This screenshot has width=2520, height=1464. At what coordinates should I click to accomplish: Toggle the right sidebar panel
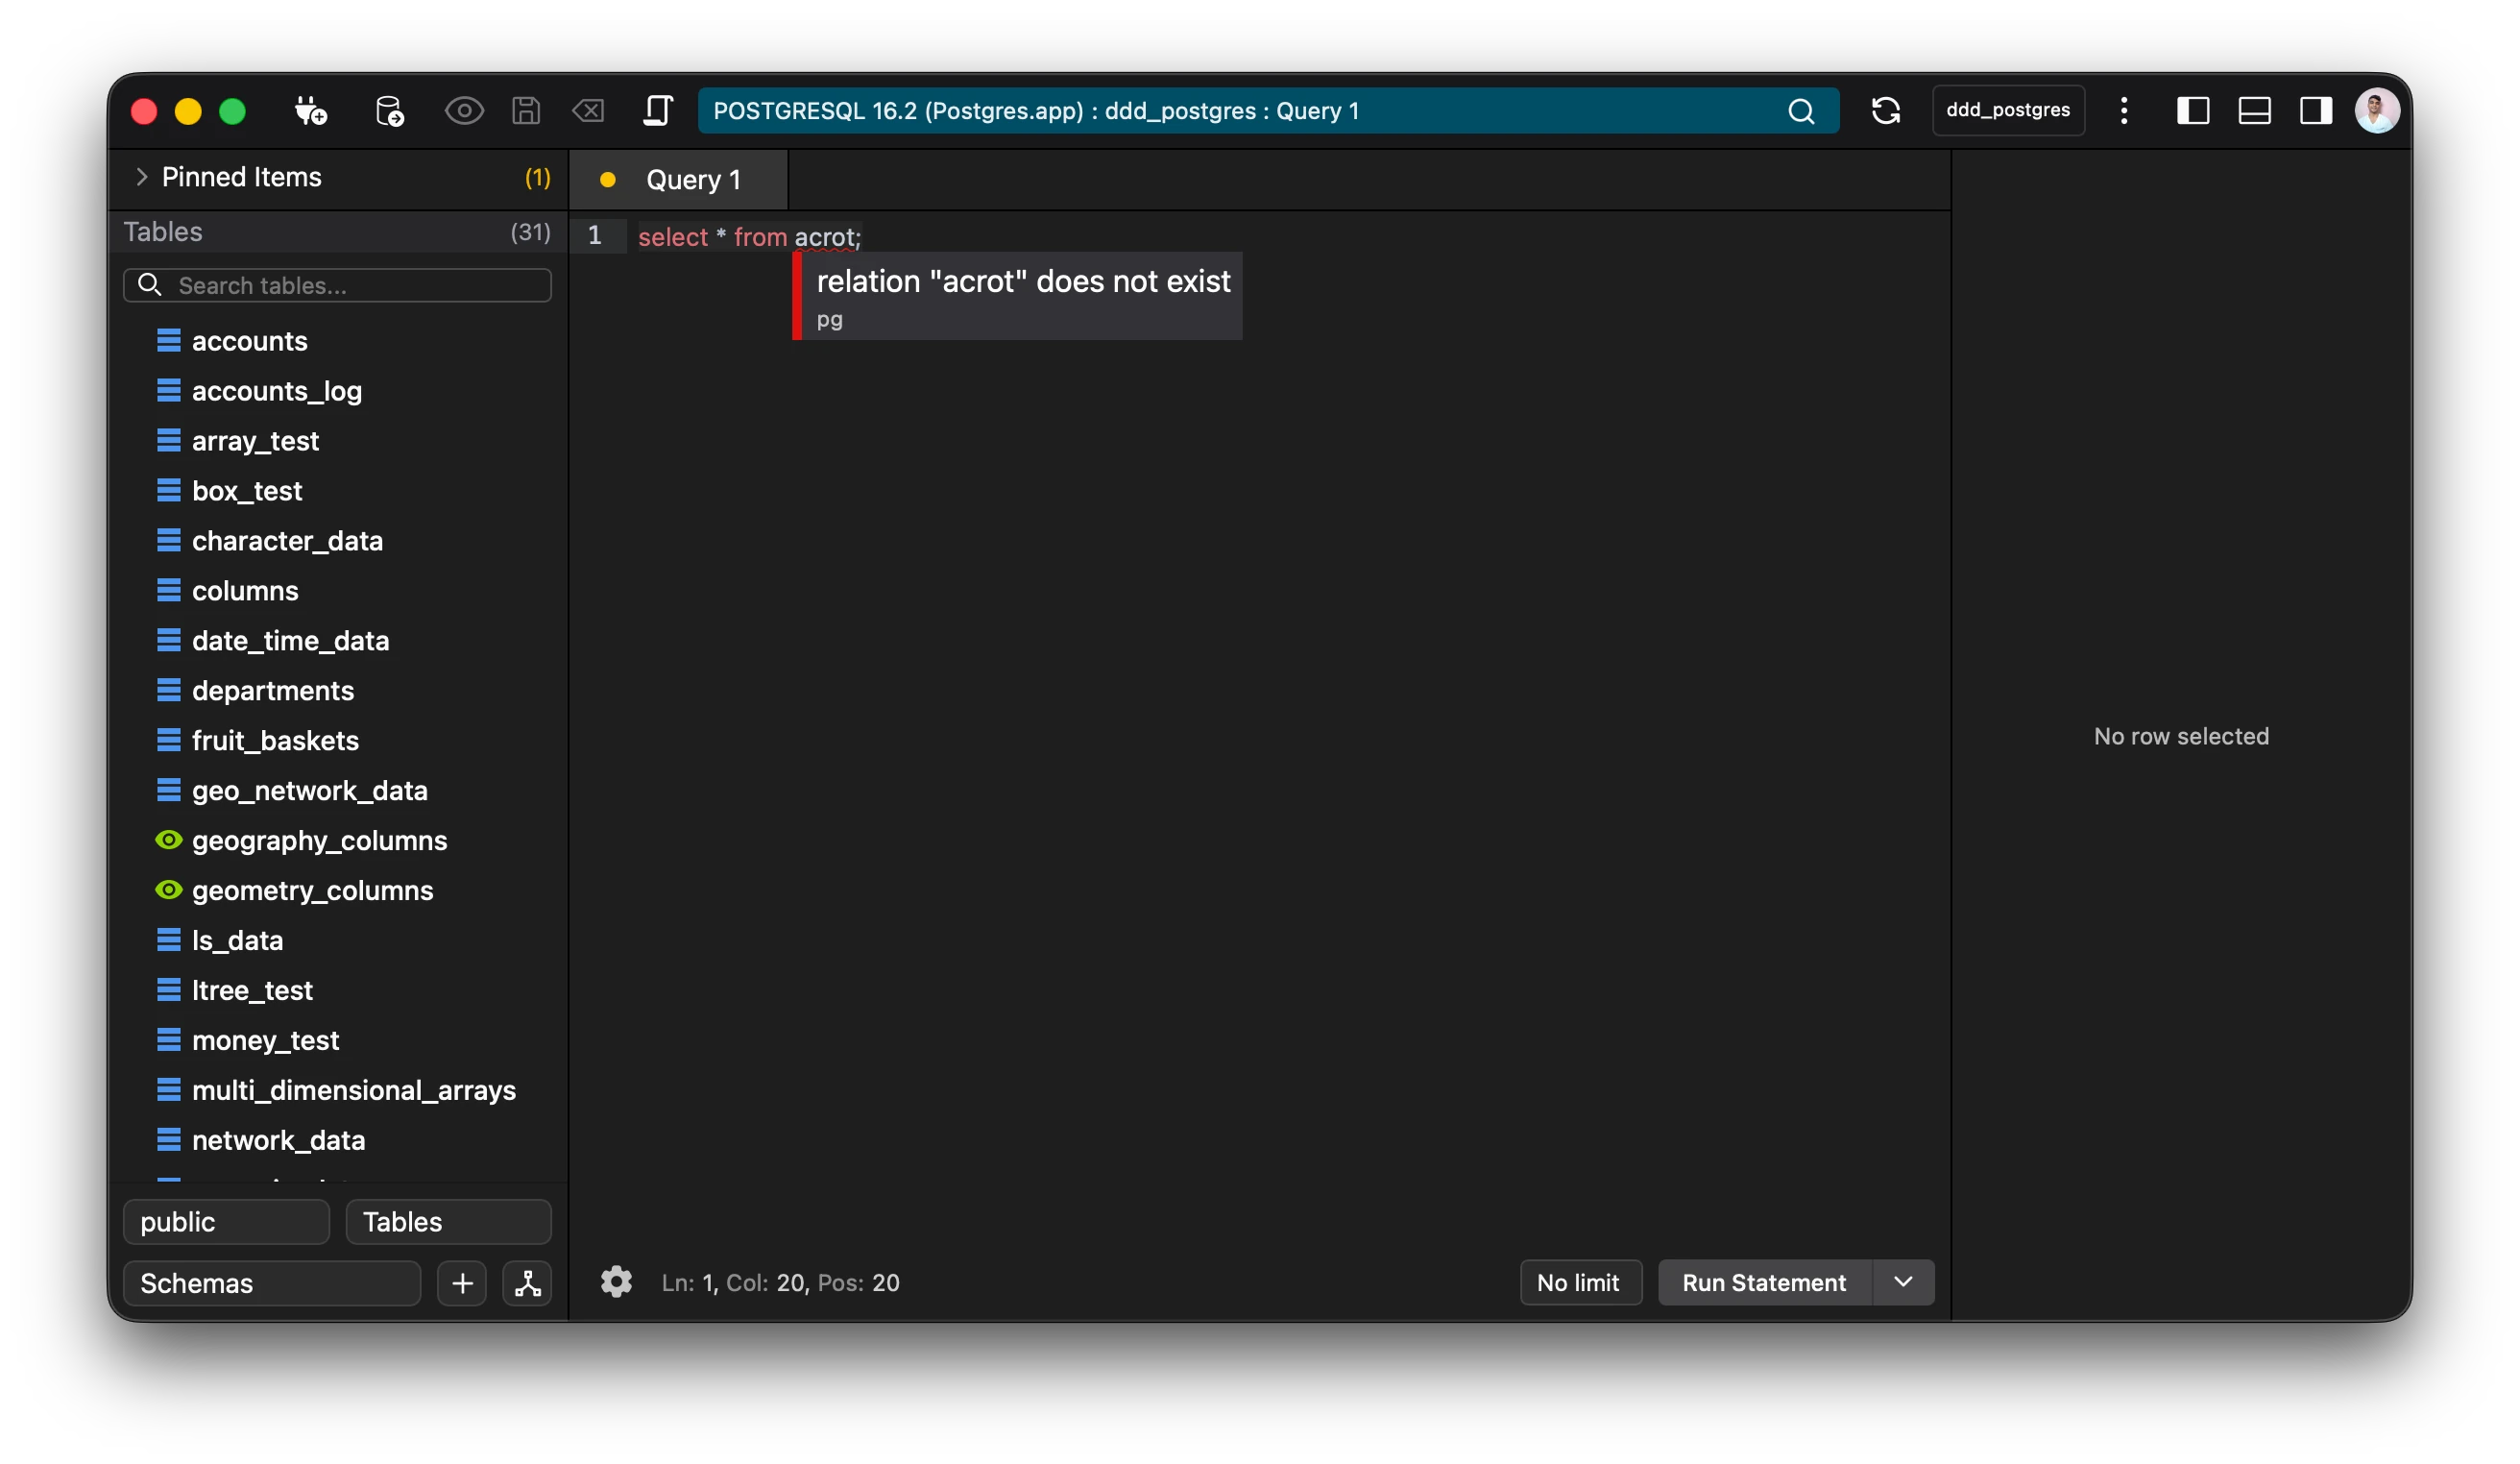2316,111
